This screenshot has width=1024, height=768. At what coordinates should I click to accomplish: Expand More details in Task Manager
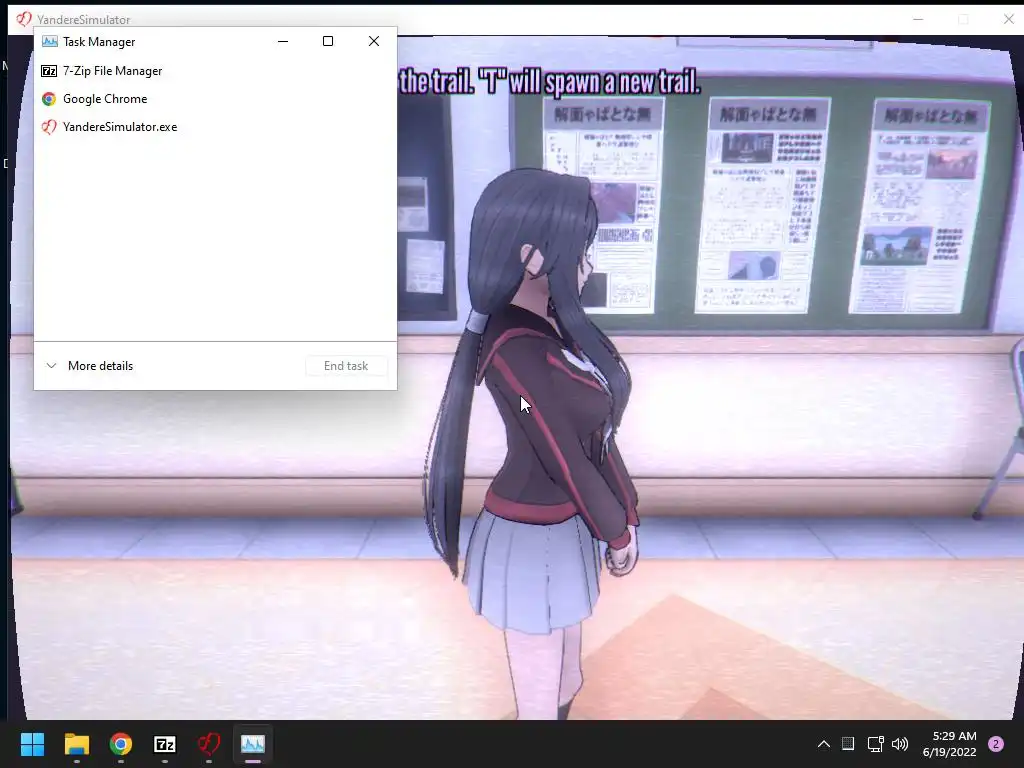click(90, 366)
